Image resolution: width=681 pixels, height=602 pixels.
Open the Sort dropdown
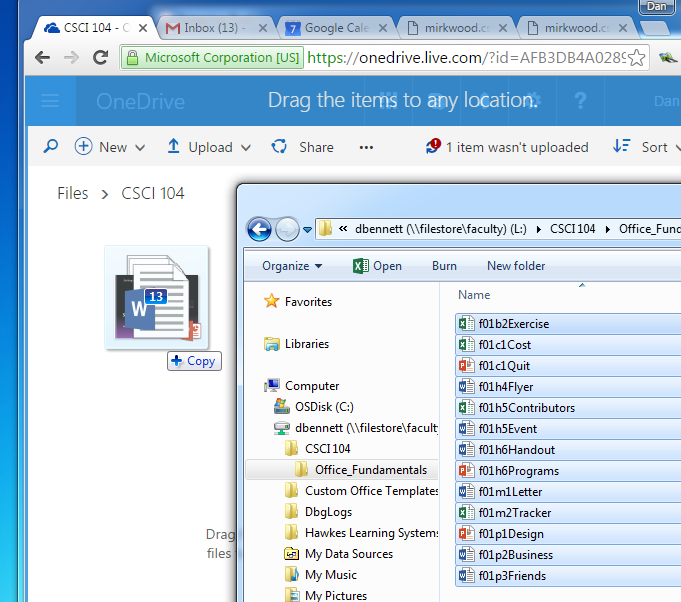tap(646, 147)
